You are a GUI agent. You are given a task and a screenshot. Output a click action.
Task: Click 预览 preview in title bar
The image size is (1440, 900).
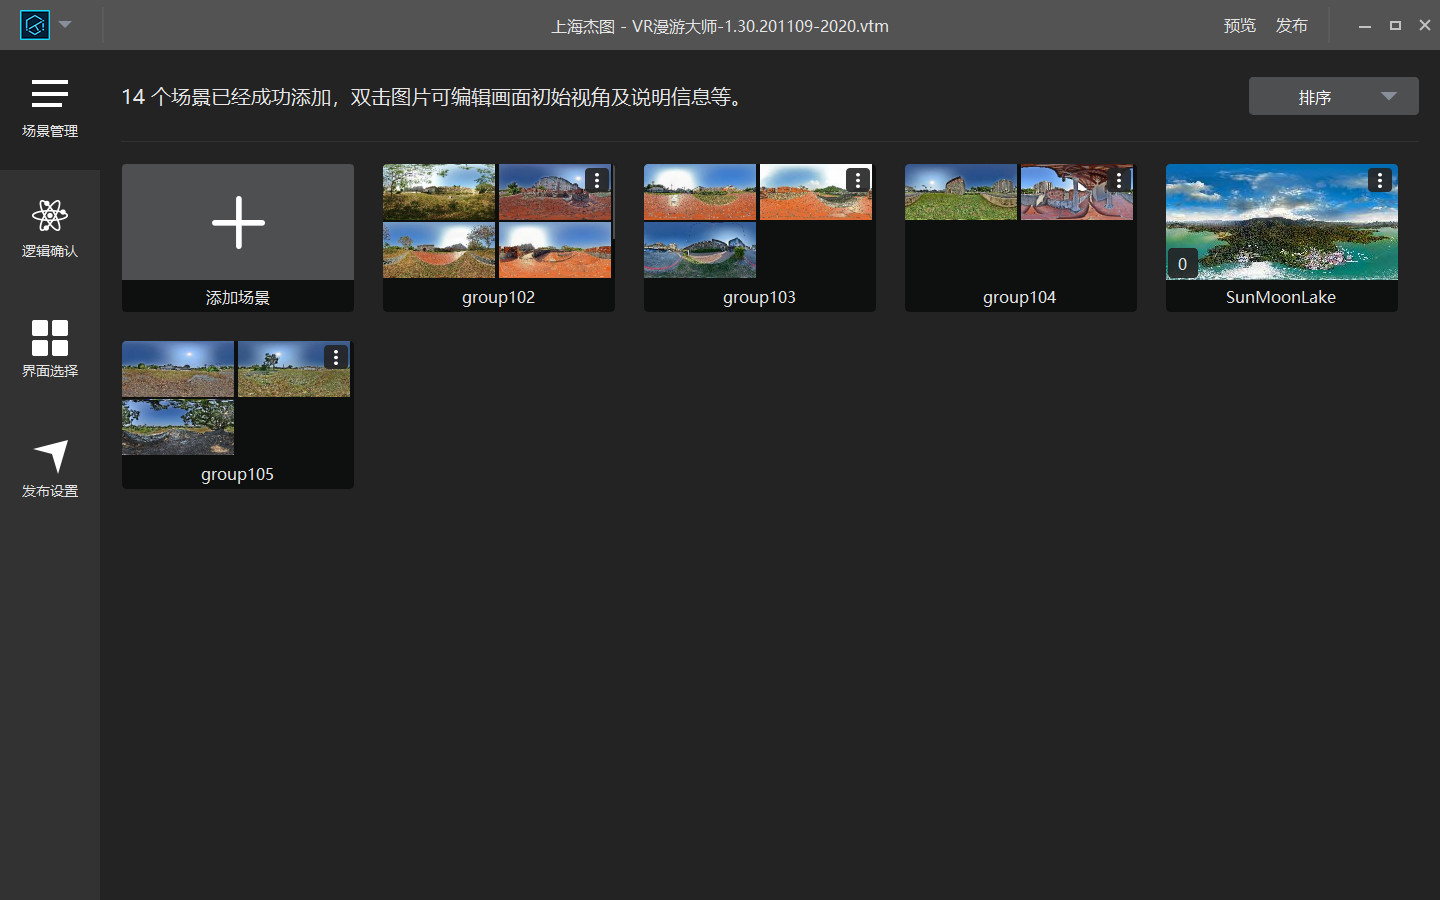[x=1239, y=26]
